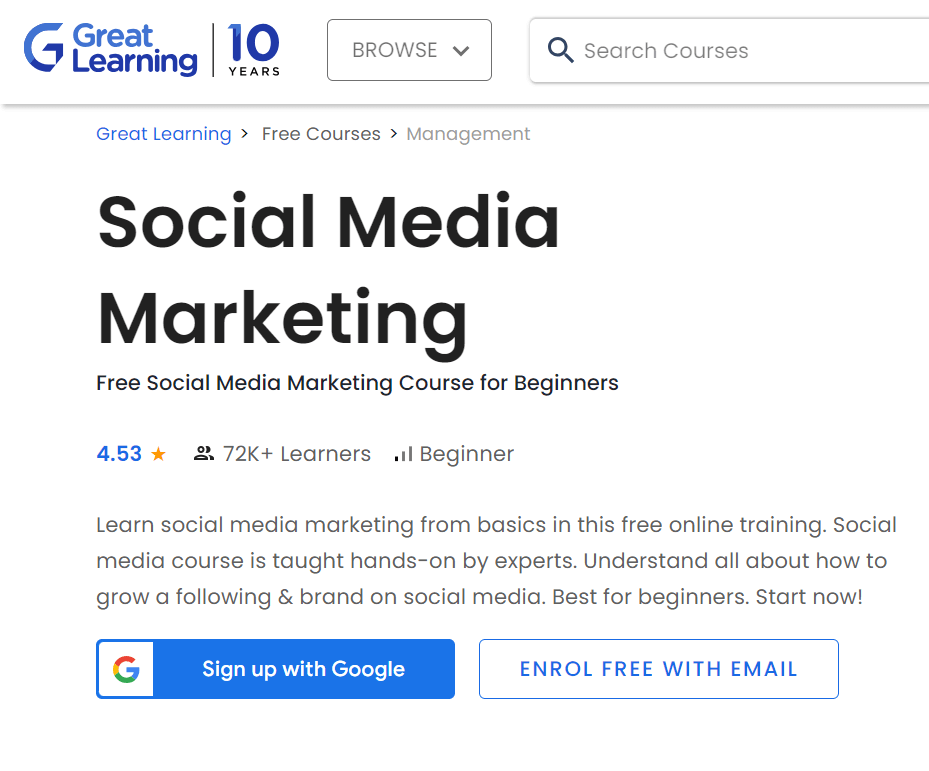Click the magnifying glass search icon
Image resolution: width=929 pixels, height=771 pixels.
(560, 50)
